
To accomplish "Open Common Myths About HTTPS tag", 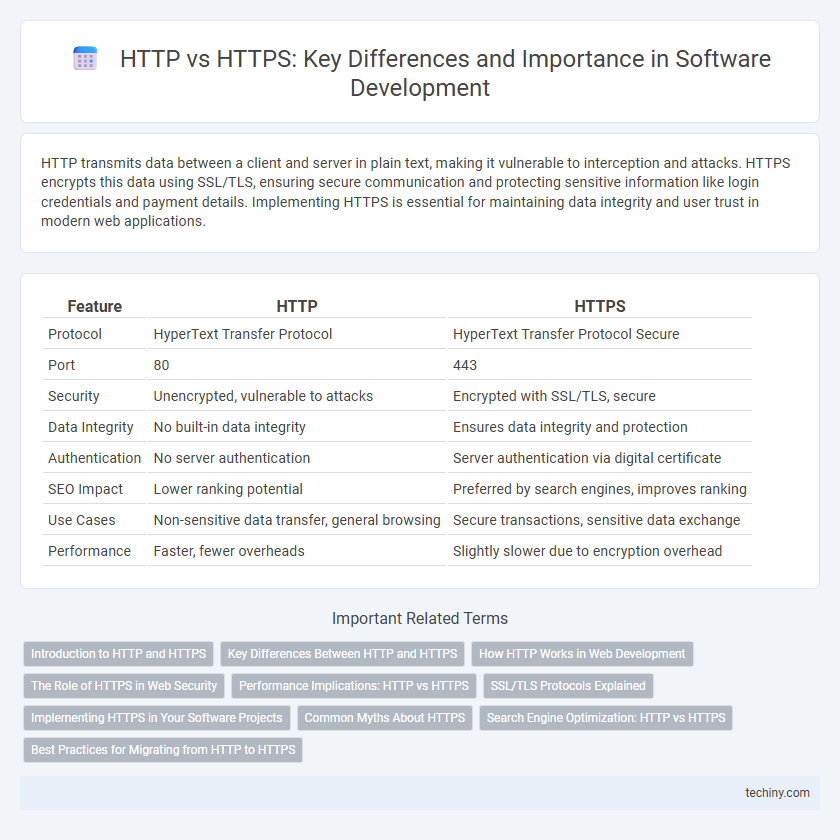I will pyautogui.click(x=385, y=718).
